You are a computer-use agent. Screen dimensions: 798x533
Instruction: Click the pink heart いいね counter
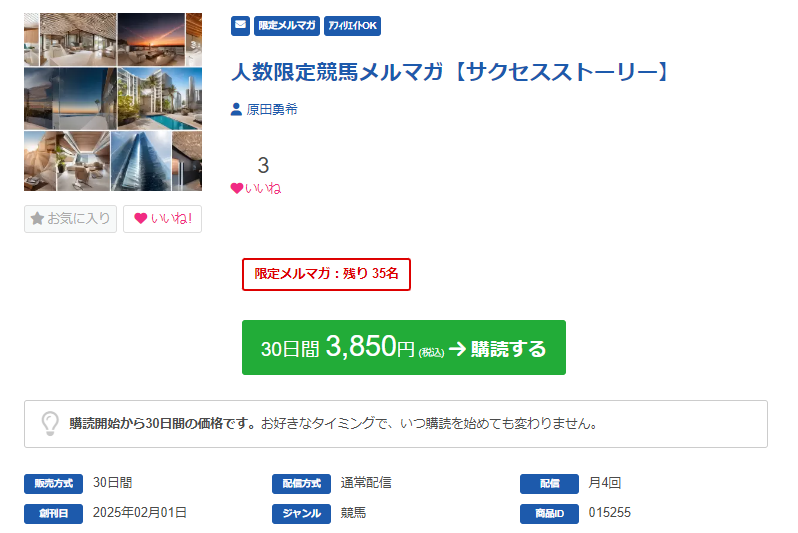(256, 188)
